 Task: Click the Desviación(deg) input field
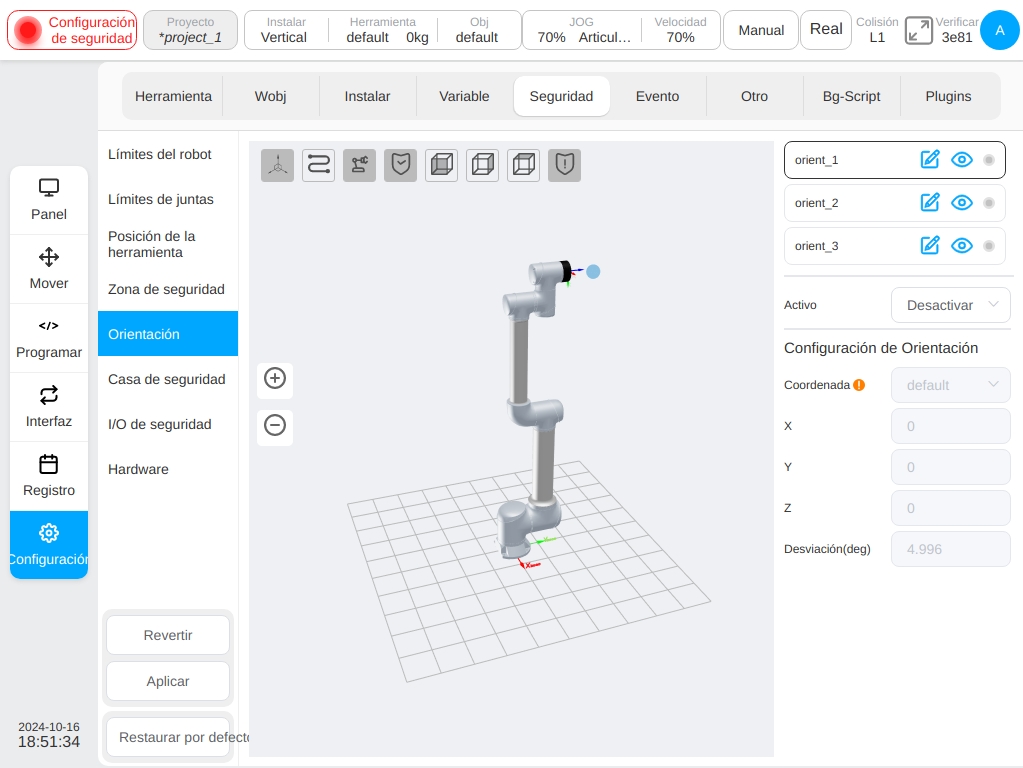(951, 549)
